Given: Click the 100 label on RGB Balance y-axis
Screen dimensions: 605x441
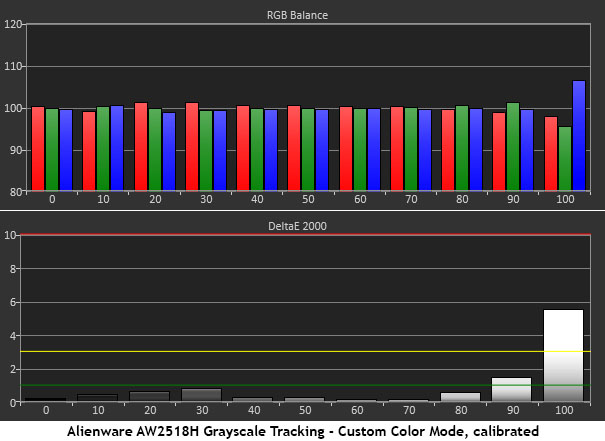Looking at the screenshot, I should (x=13, y=108).
